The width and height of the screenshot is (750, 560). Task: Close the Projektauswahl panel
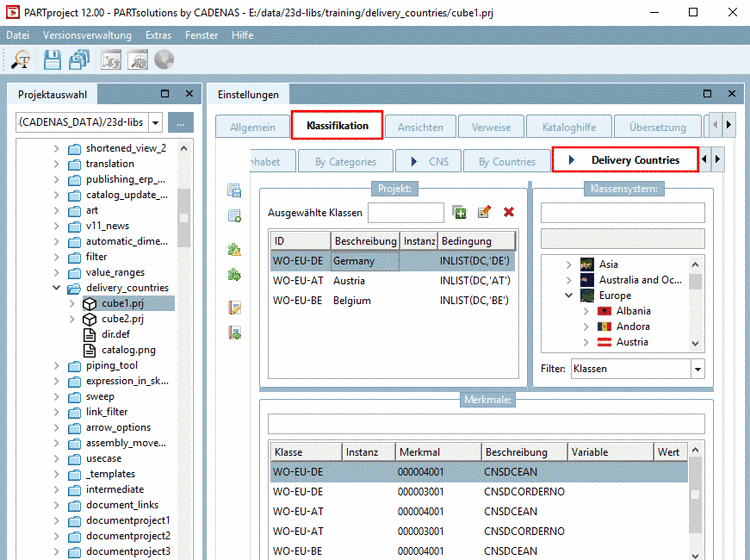point(189,94)
